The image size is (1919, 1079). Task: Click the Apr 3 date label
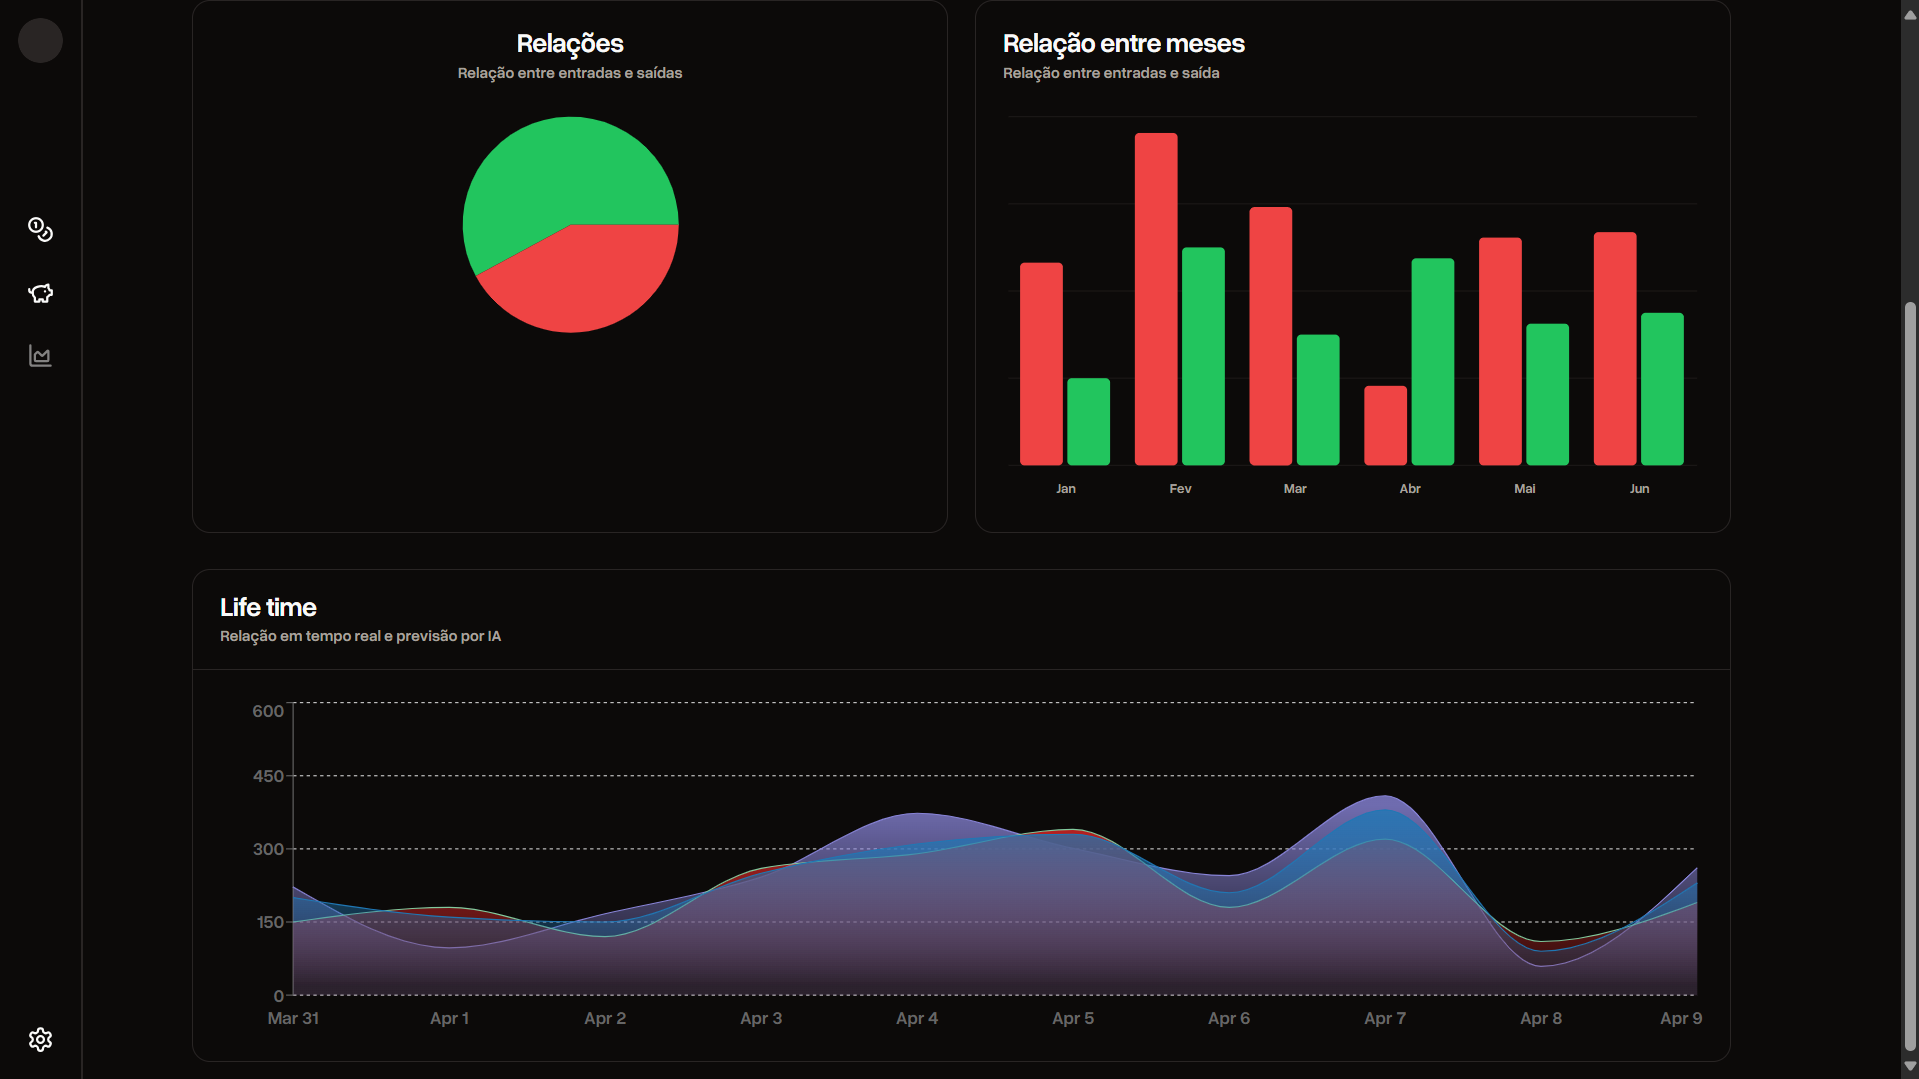click(761, 1018)
